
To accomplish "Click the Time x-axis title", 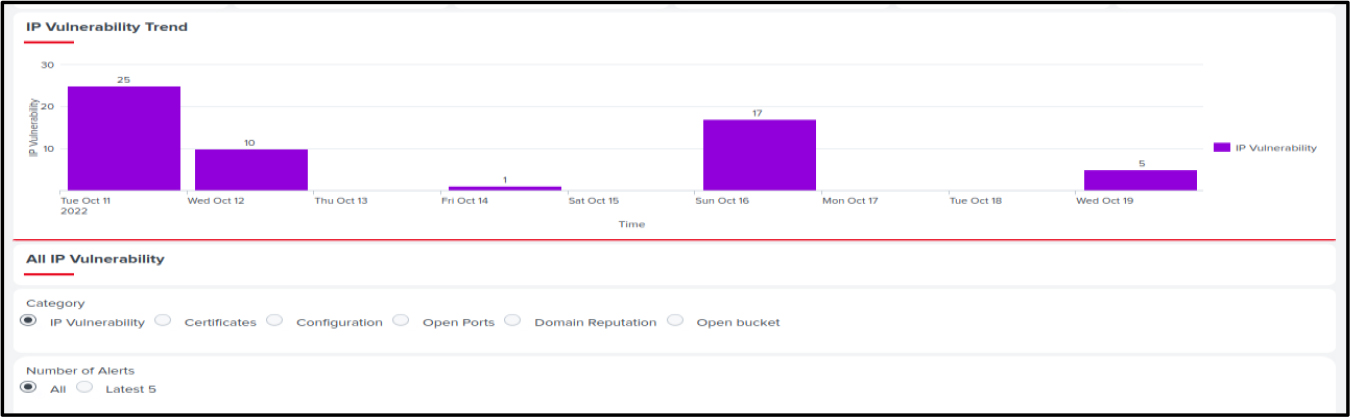I will click(632, 225).
